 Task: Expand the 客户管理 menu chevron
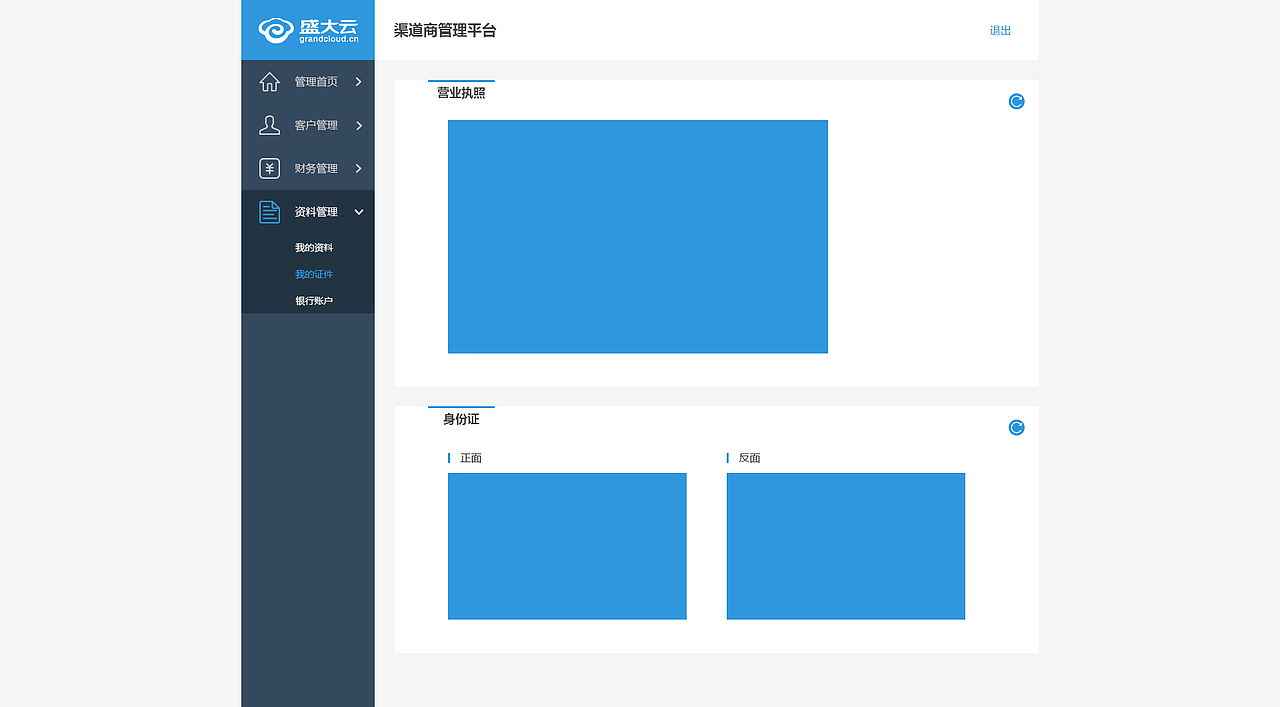358,125
